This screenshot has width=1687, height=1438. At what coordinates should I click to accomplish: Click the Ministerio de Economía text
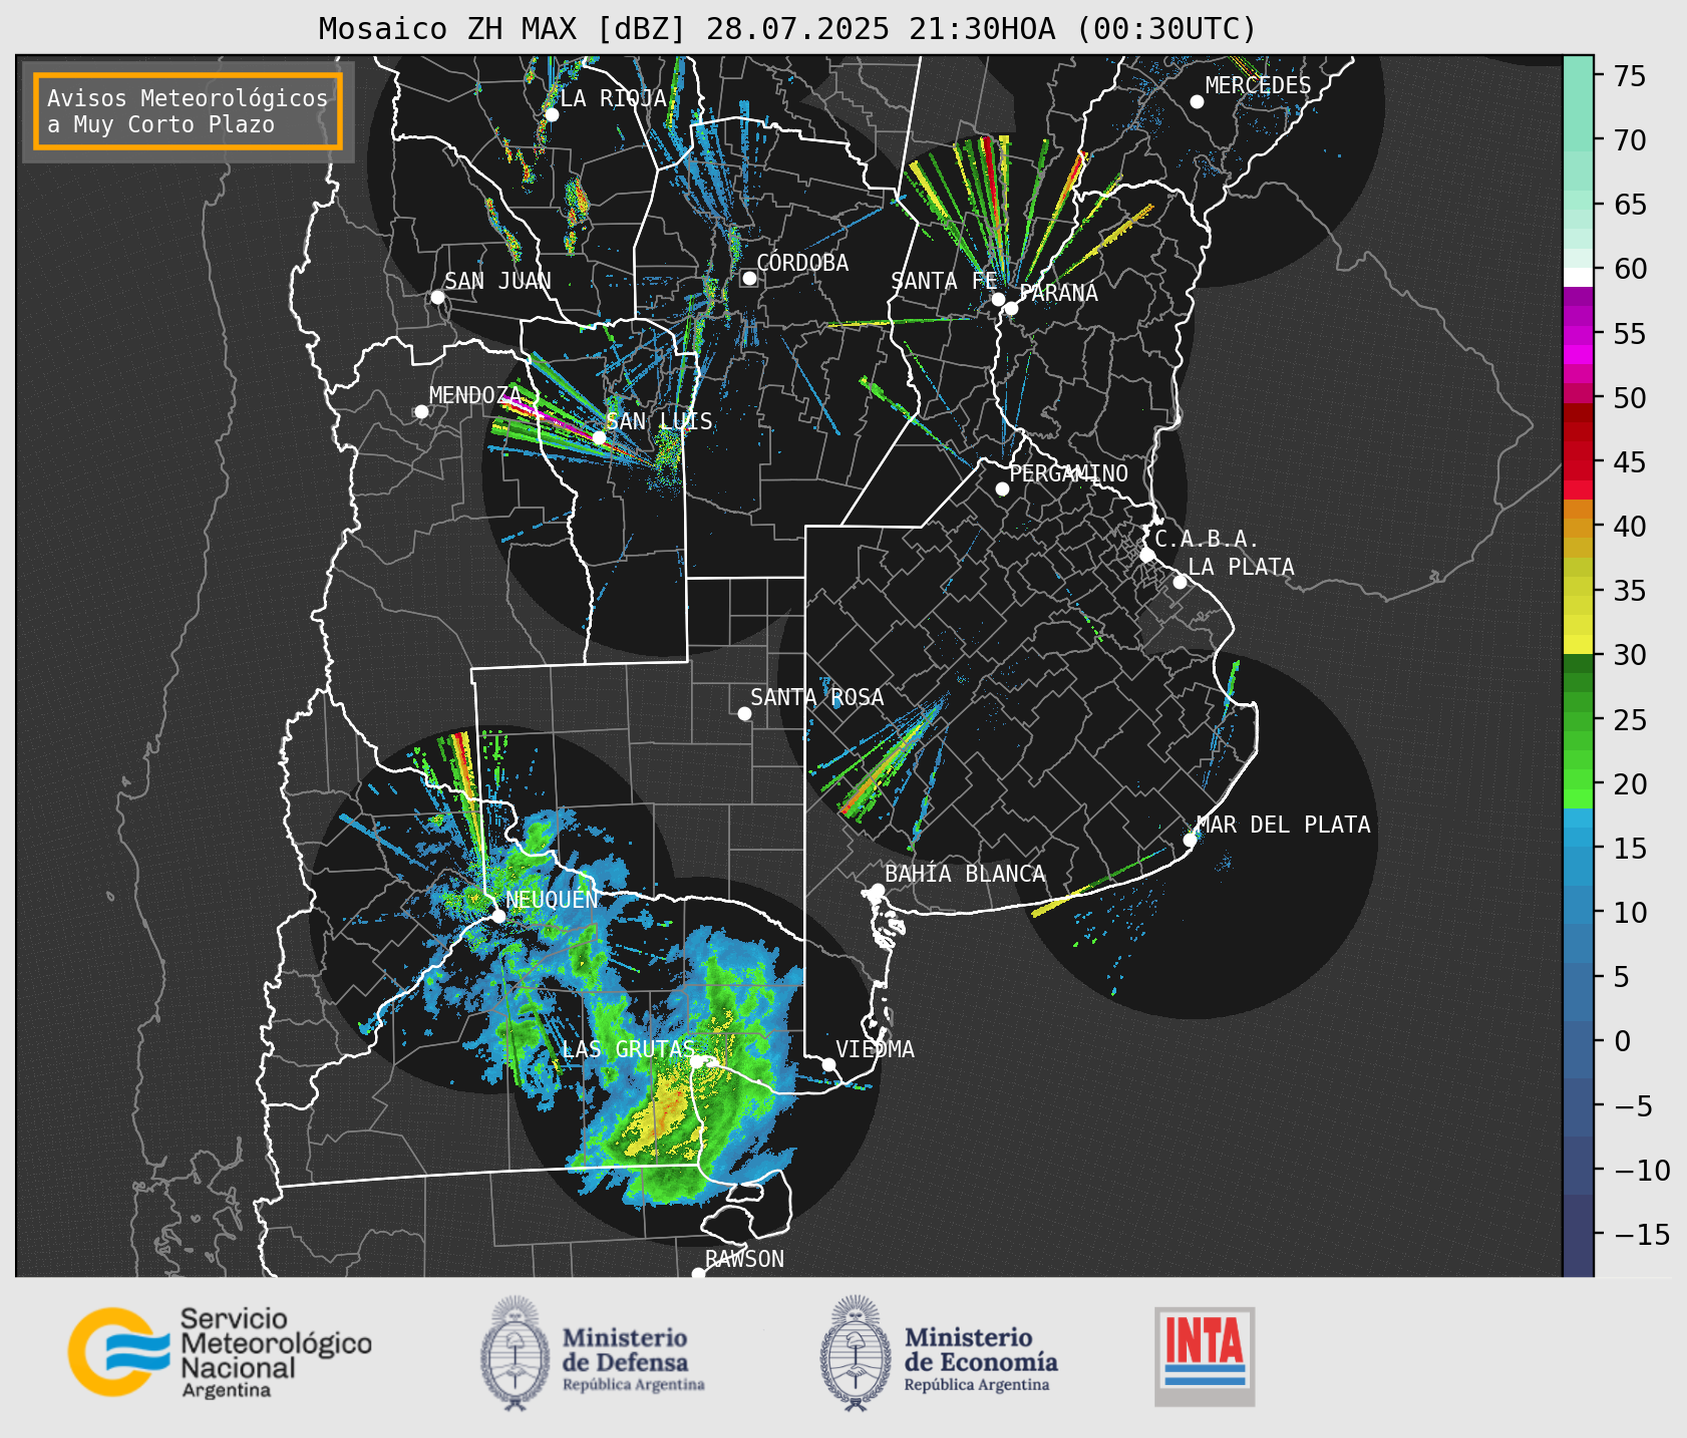(x=981, y=1359)
